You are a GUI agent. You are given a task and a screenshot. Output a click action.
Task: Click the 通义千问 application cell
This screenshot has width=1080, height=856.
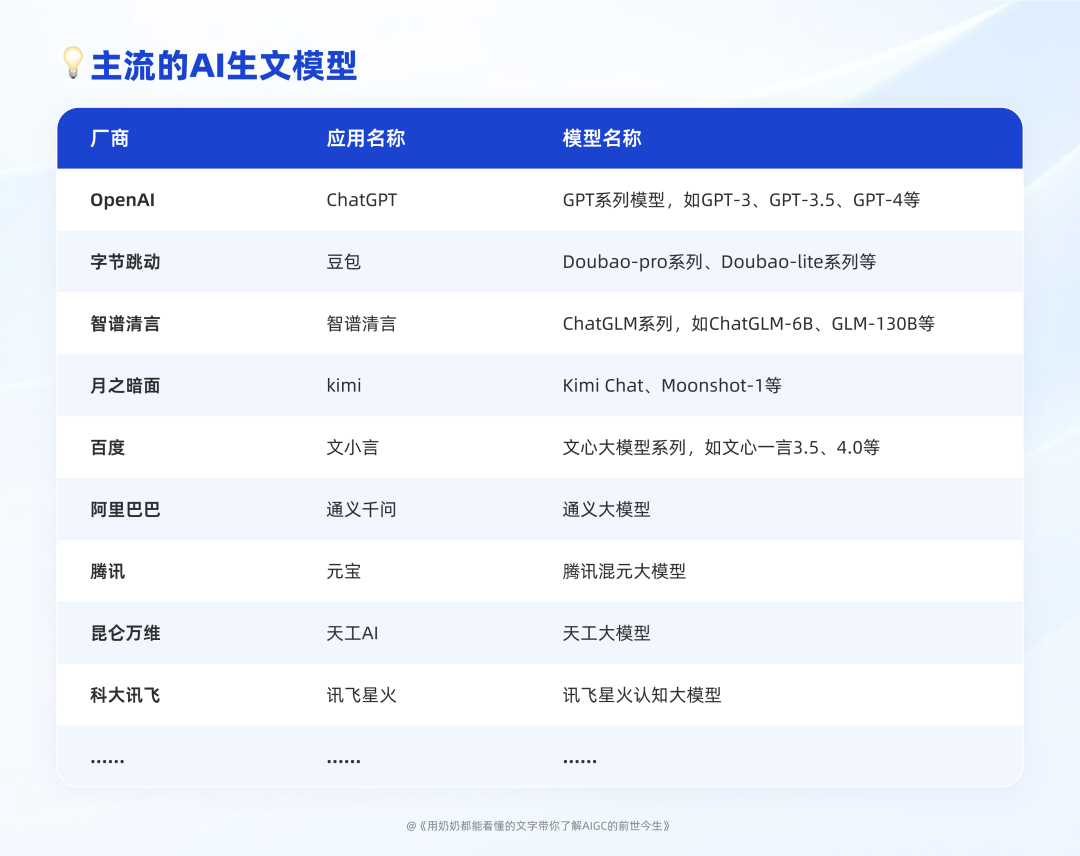pos(362,510)
